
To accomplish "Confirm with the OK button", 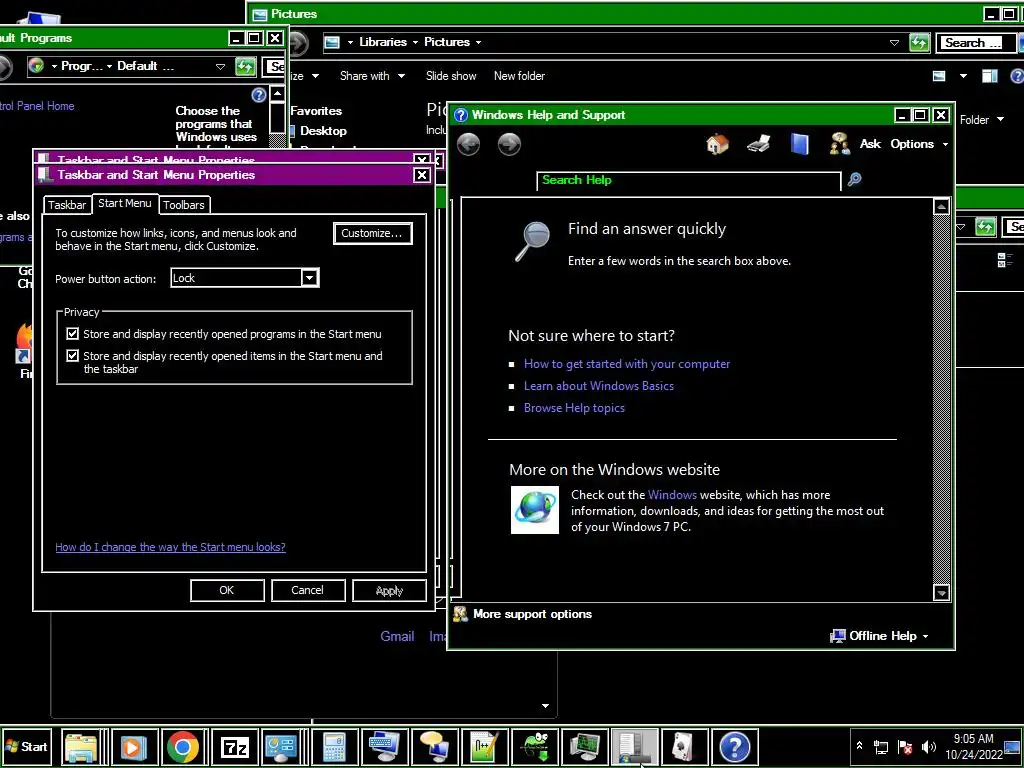I will click(x=227, y=590).
